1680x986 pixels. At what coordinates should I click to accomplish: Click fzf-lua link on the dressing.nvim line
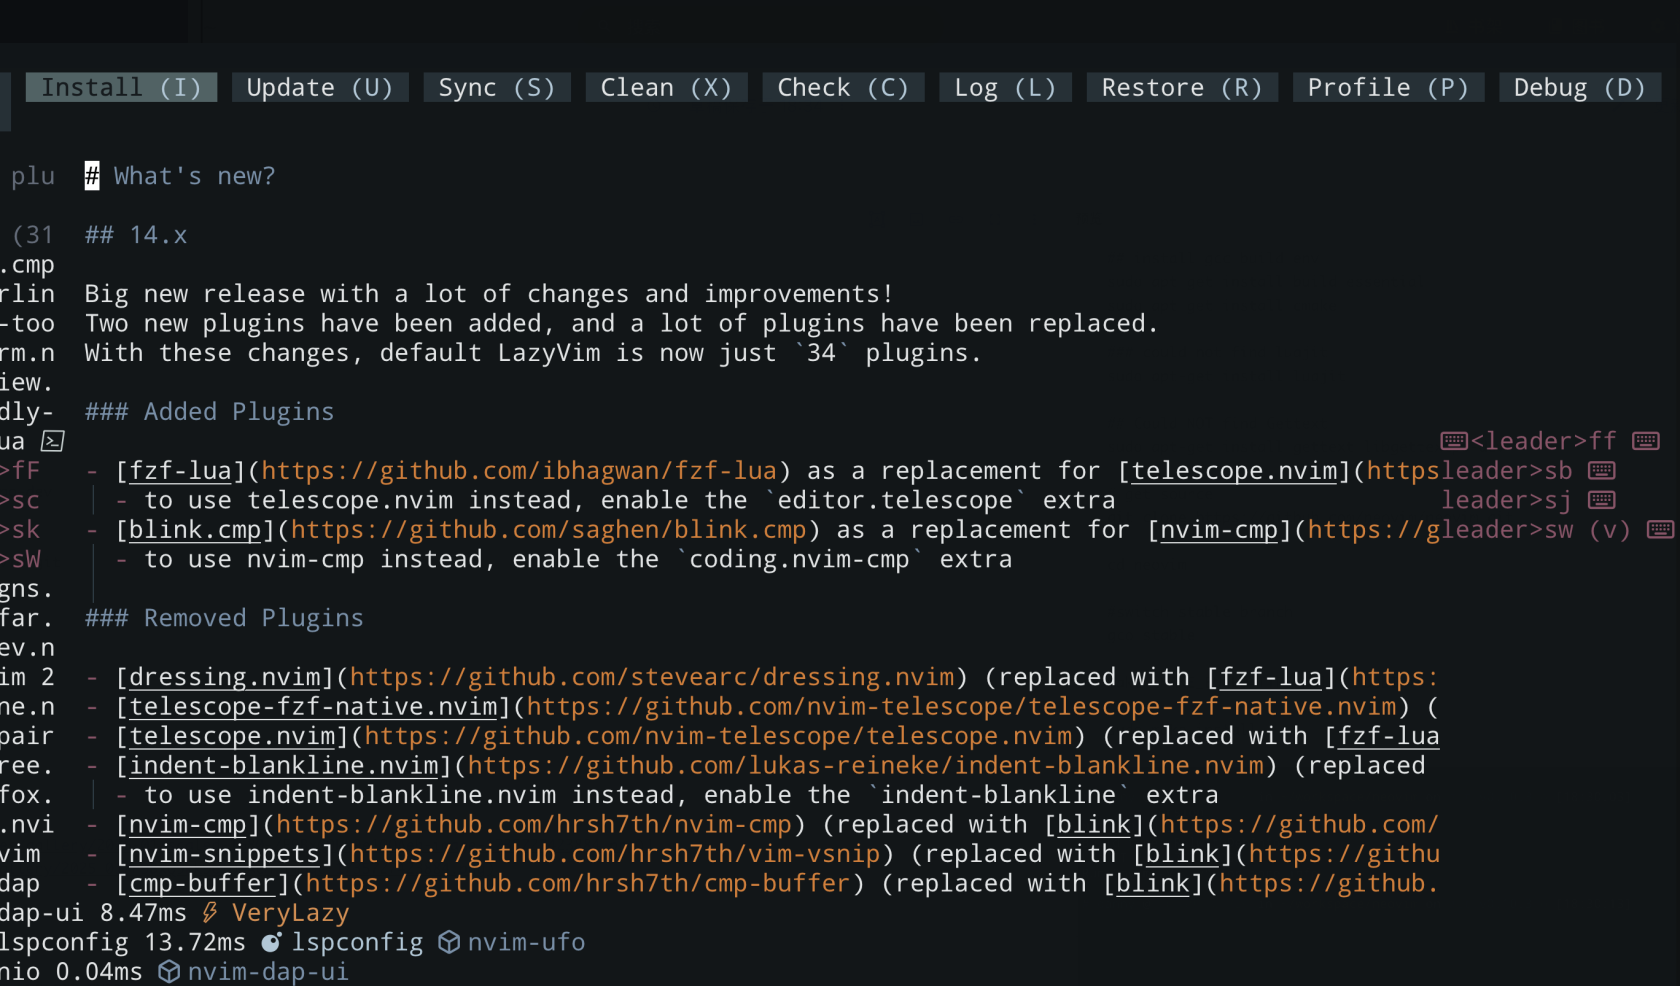(1272, 677)
